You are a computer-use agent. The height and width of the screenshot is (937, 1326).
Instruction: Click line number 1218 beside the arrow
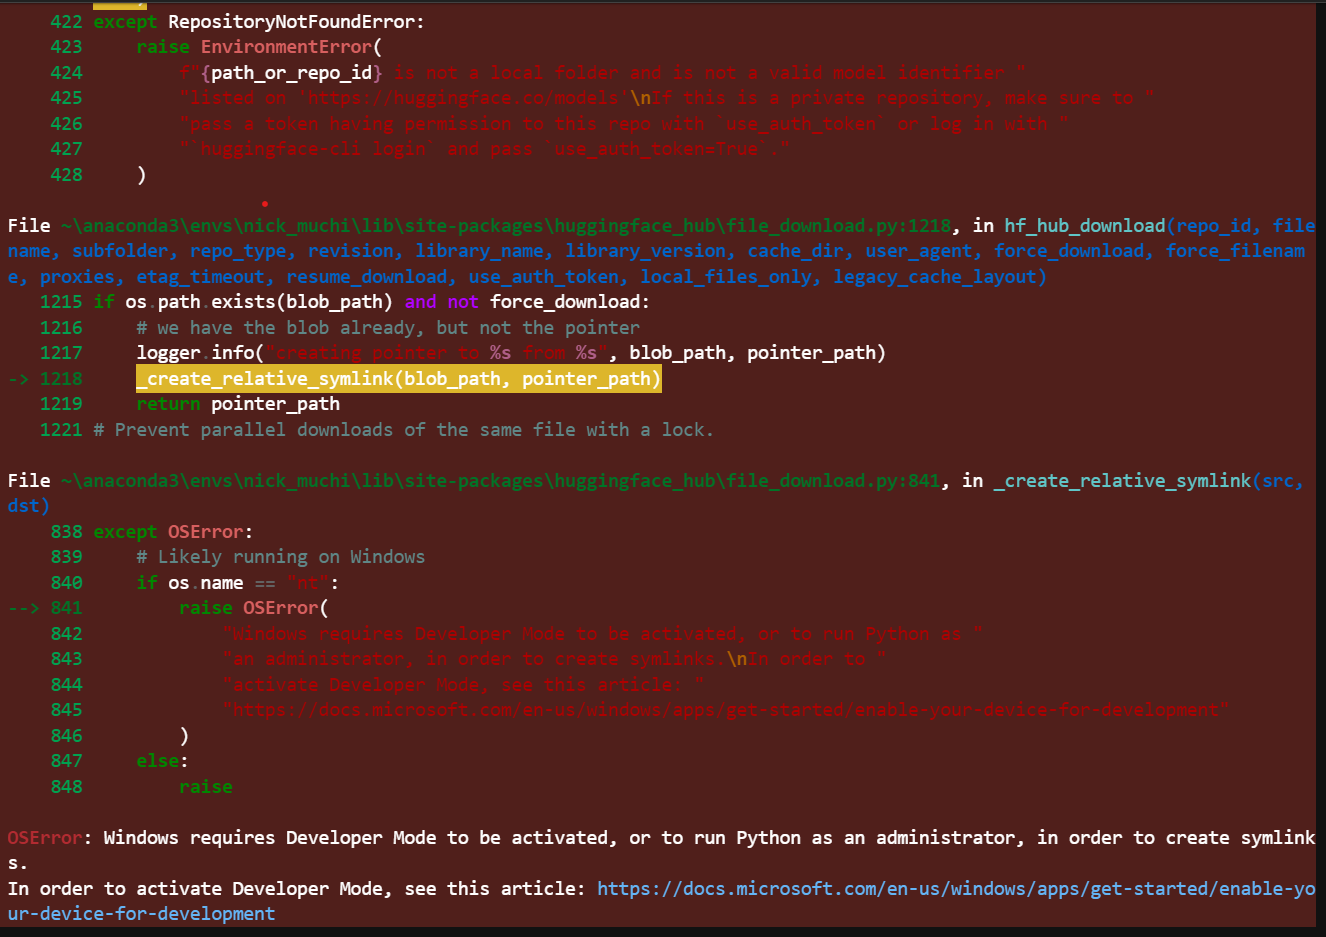pyautogui.click(x=61, y=379)
